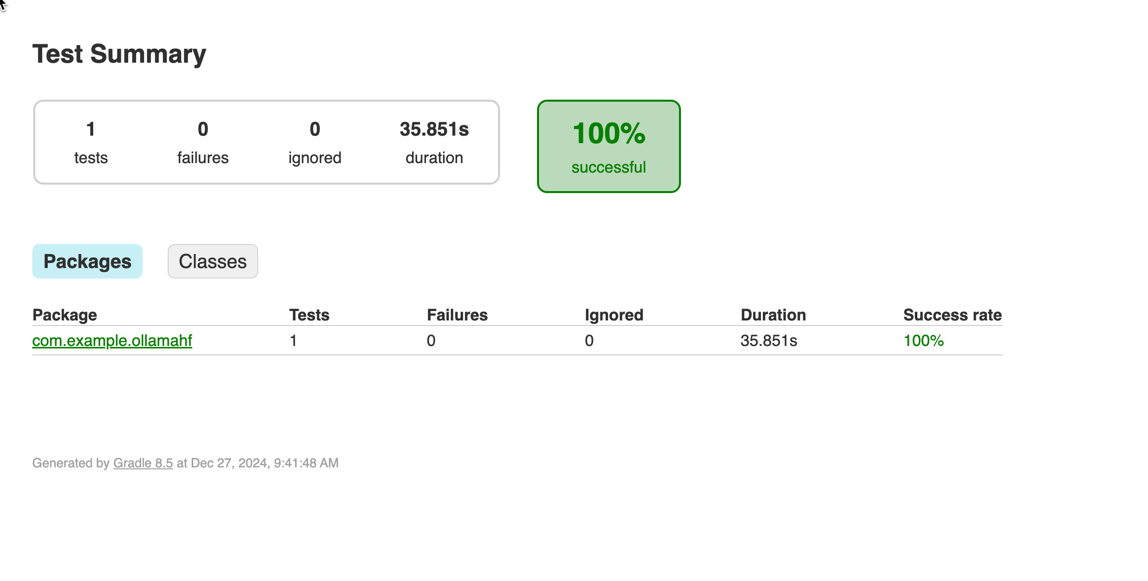Select the Test Summary heading
Screen dimensions: 1148x581
point(119,54)
